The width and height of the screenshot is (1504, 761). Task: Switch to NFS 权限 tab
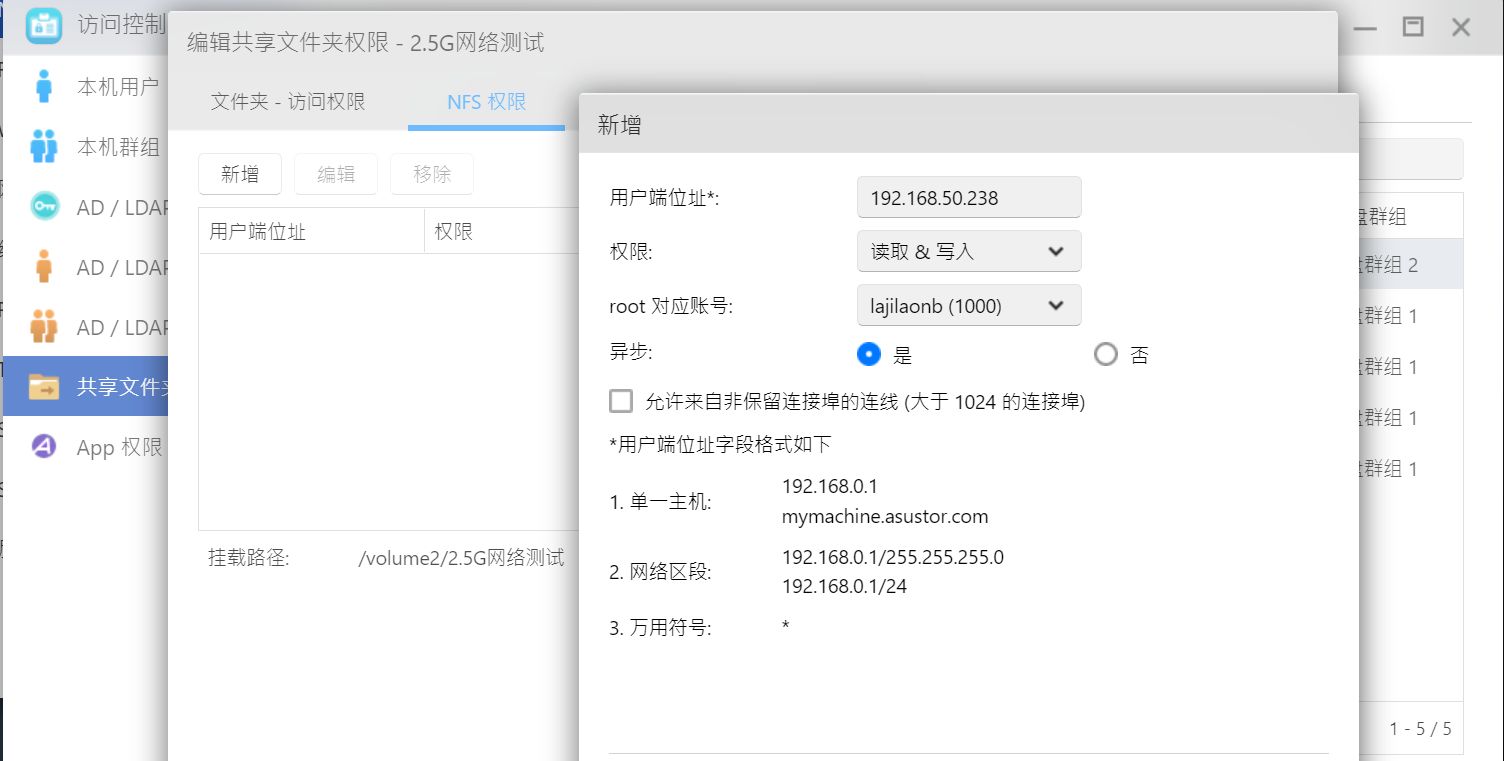coord(486,101)
